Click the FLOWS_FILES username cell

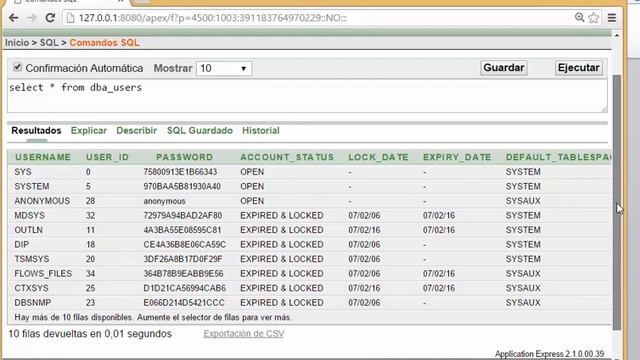point(43,273)
